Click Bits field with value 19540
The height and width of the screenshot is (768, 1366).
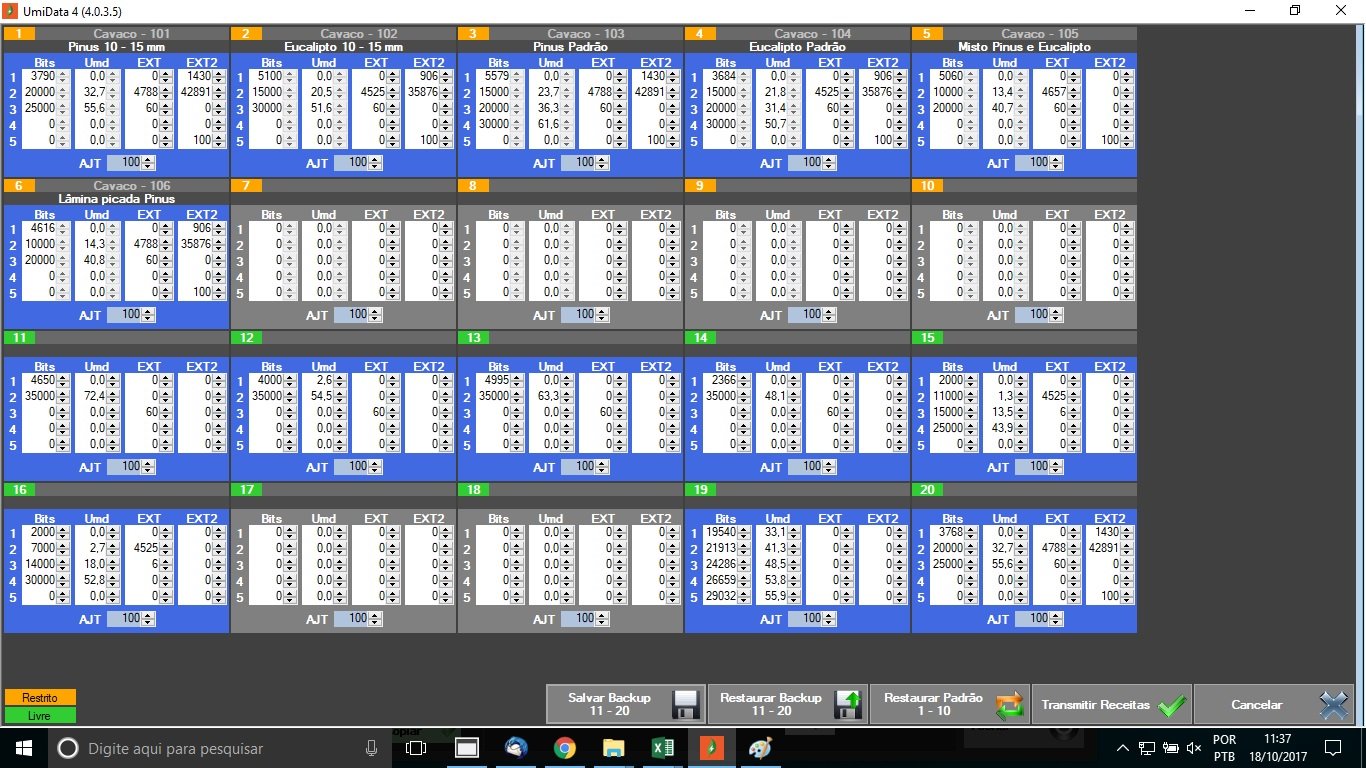click(x=728, y=532)
